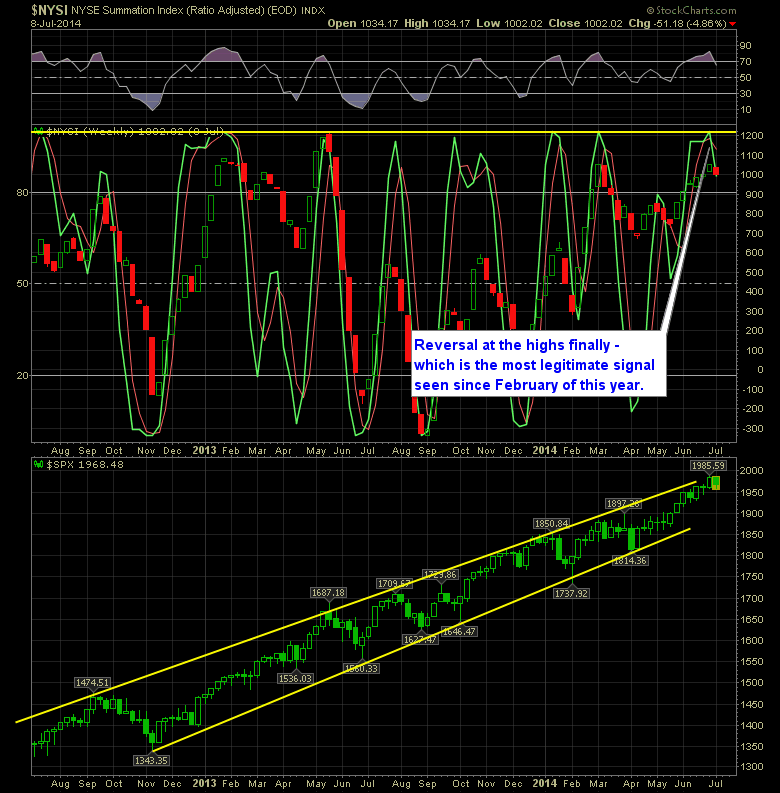This screenshot has height=793, width=780.
Task: Click the 1850.84 price label
Action: (551, 523)
